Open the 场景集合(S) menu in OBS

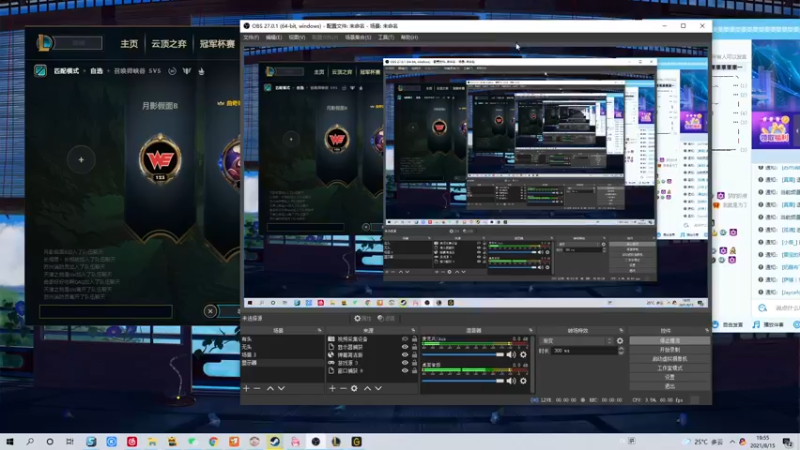[358, 37]
